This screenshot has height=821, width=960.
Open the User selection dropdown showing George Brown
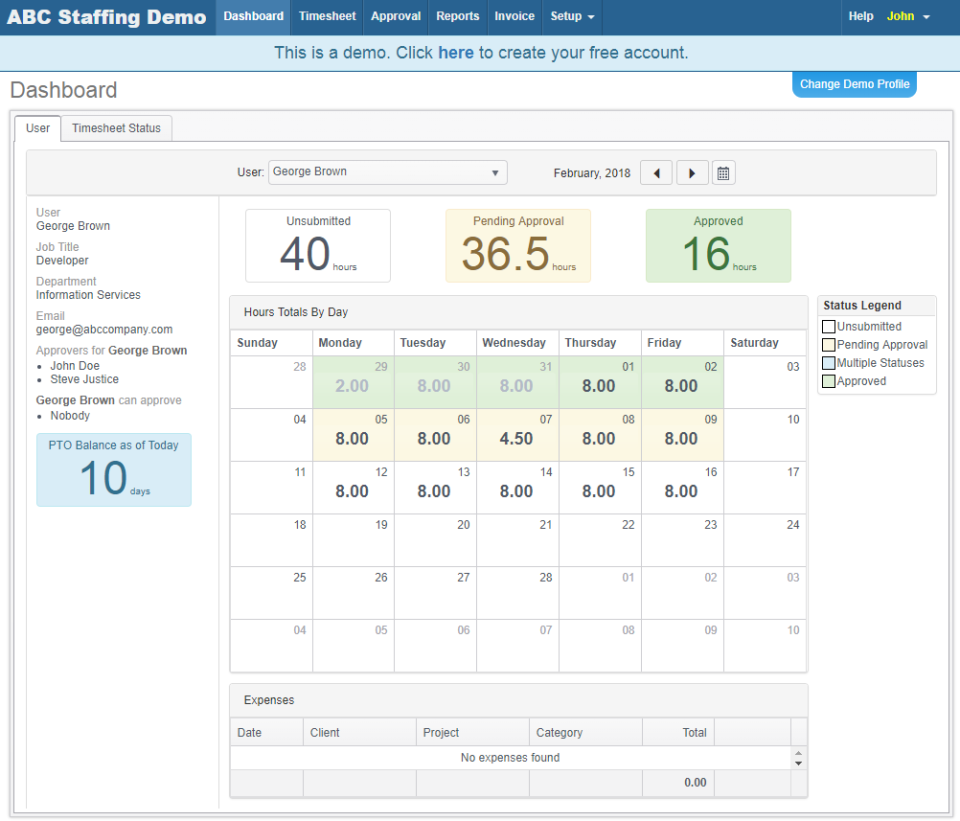point(387,172)
